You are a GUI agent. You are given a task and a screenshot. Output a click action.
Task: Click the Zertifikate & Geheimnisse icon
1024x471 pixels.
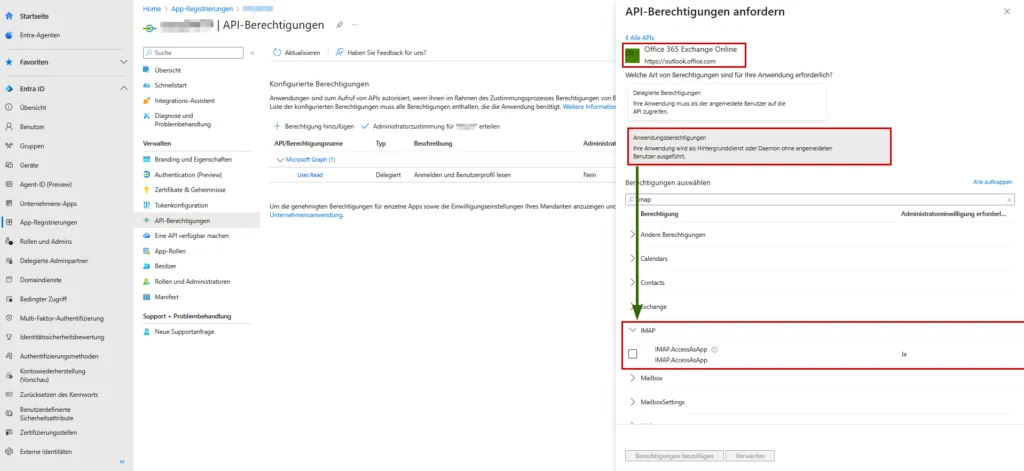point(148,189)
